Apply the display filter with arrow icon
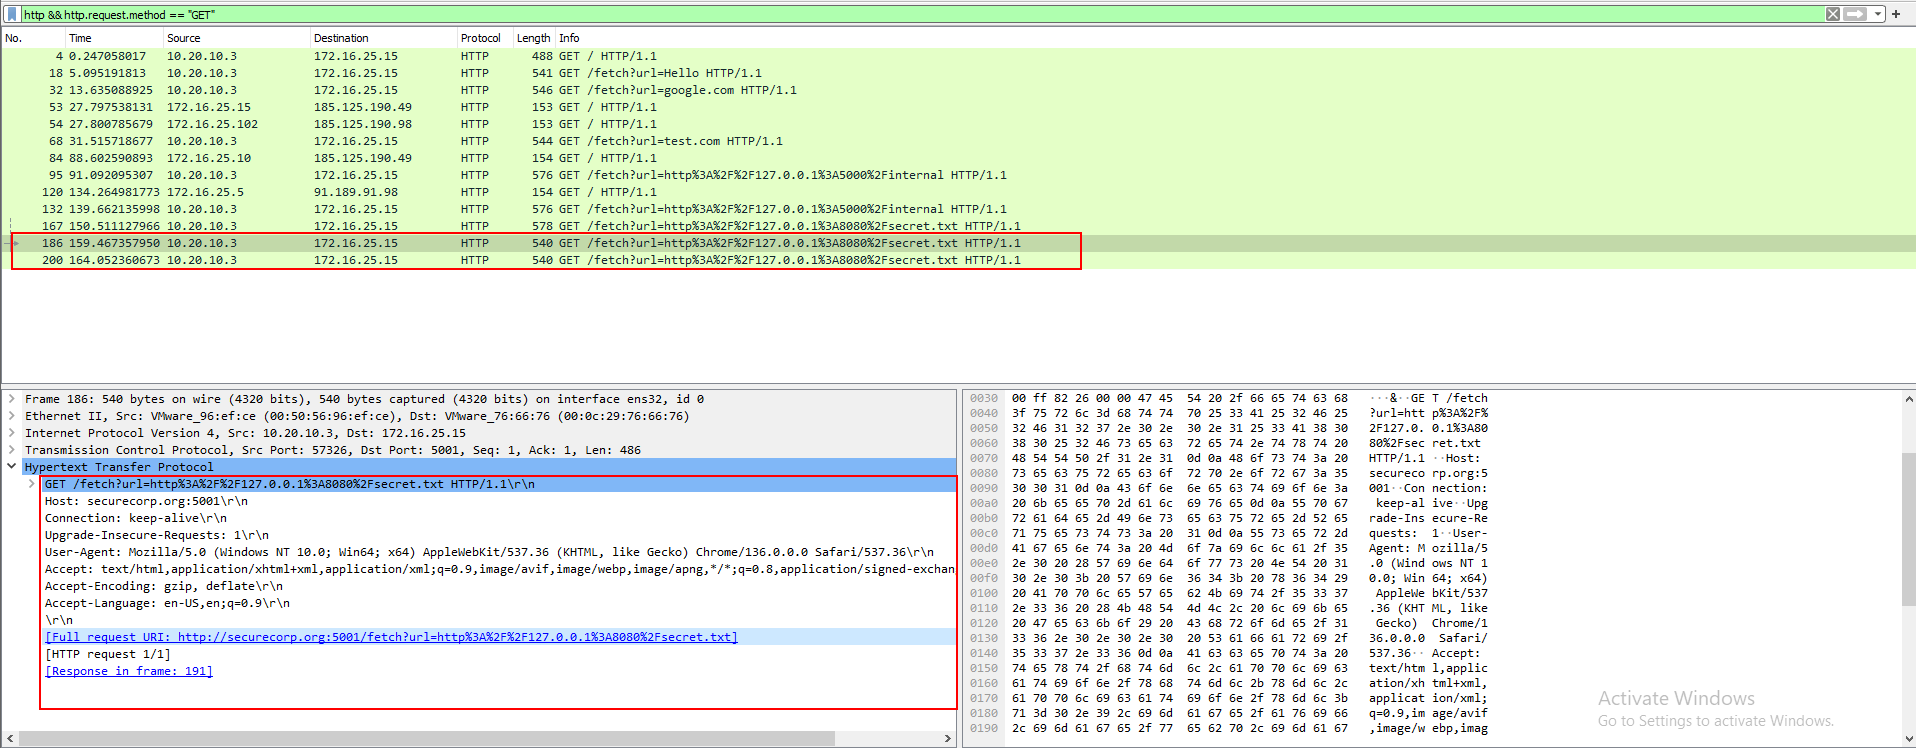1916x748 pixels. (x=1854, y=14)
